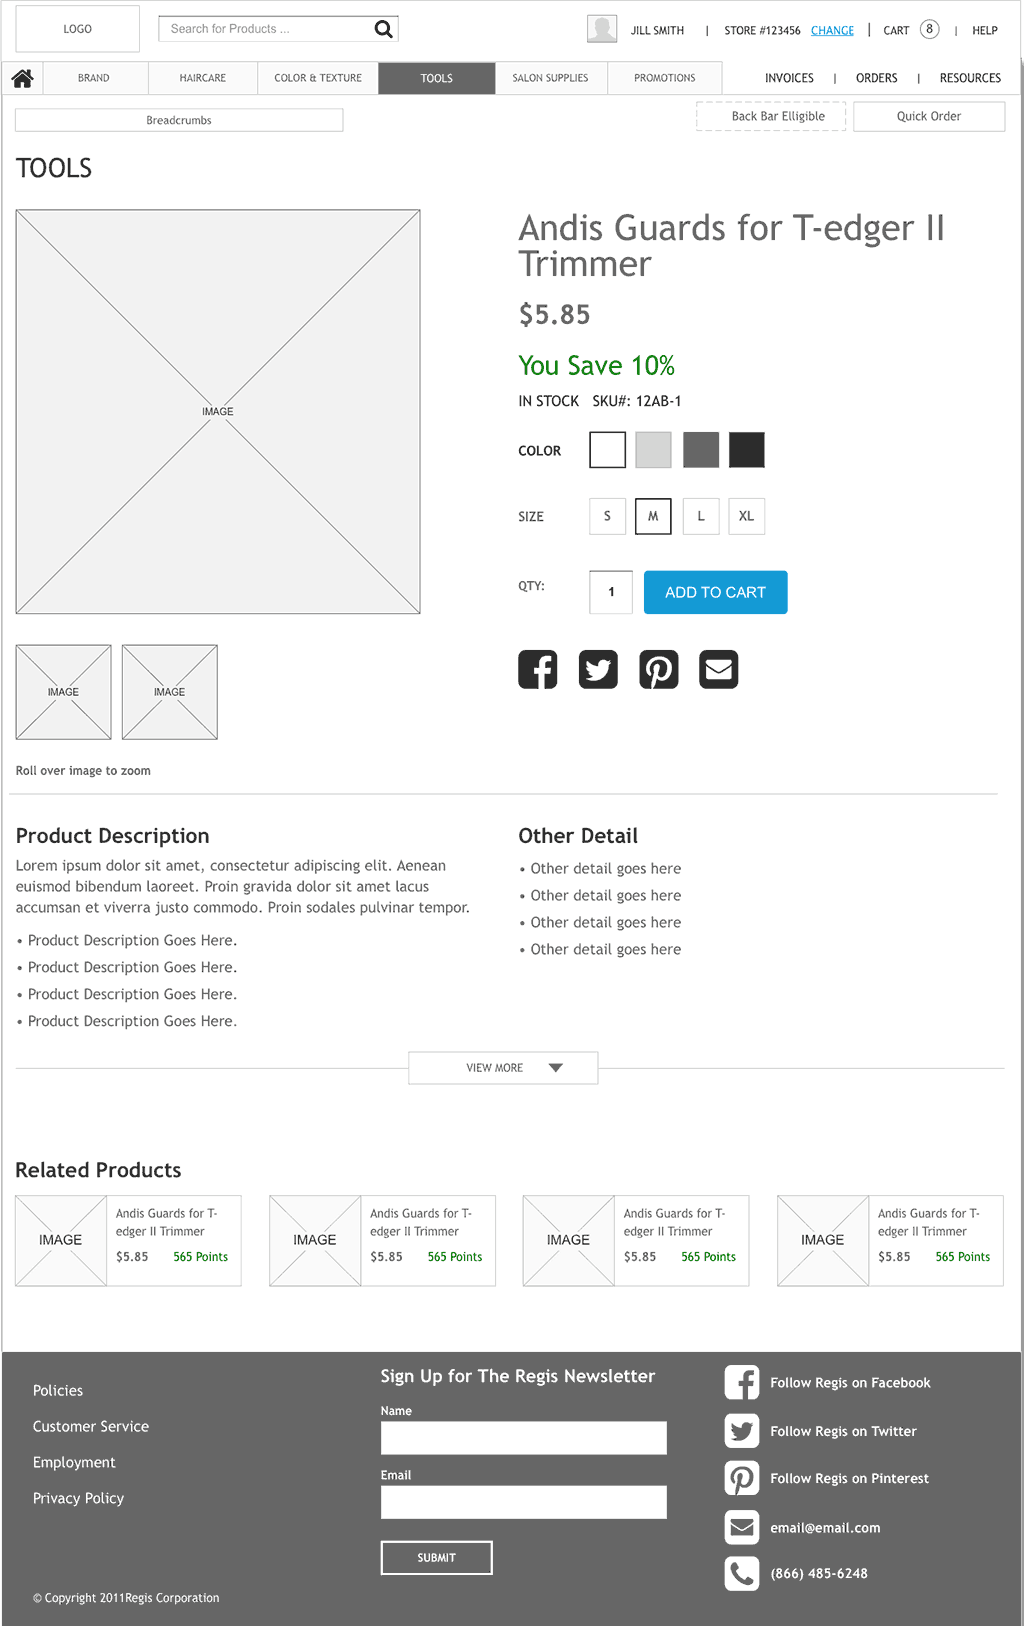The image size is (1024, 1626).
Task: Share product via Twitter icon
Action: click(x=598, y=669)
